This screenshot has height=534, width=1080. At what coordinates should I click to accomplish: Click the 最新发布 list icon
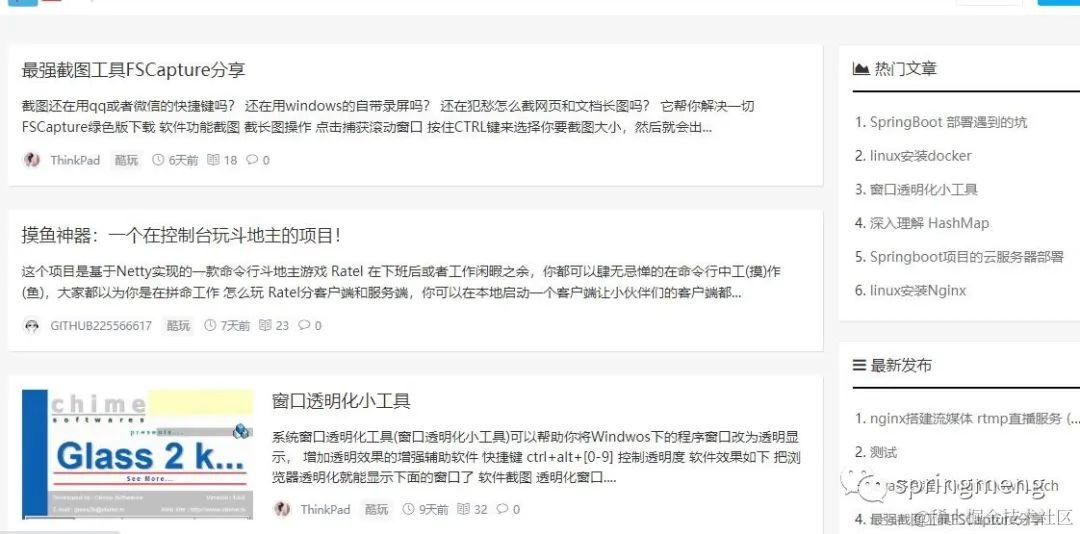pyautogui.click(x=859, y=365)
